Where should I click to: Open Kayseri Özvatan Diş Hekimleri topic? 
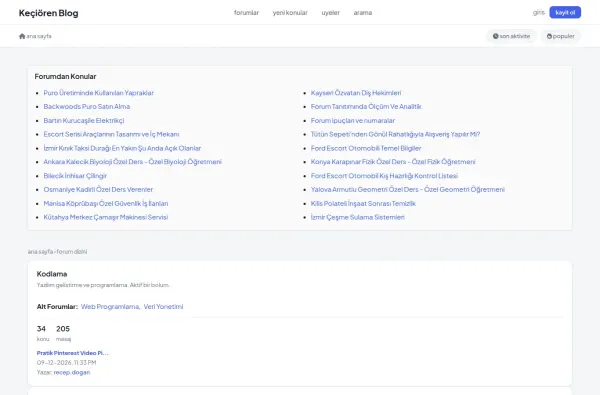pos(356,93)
